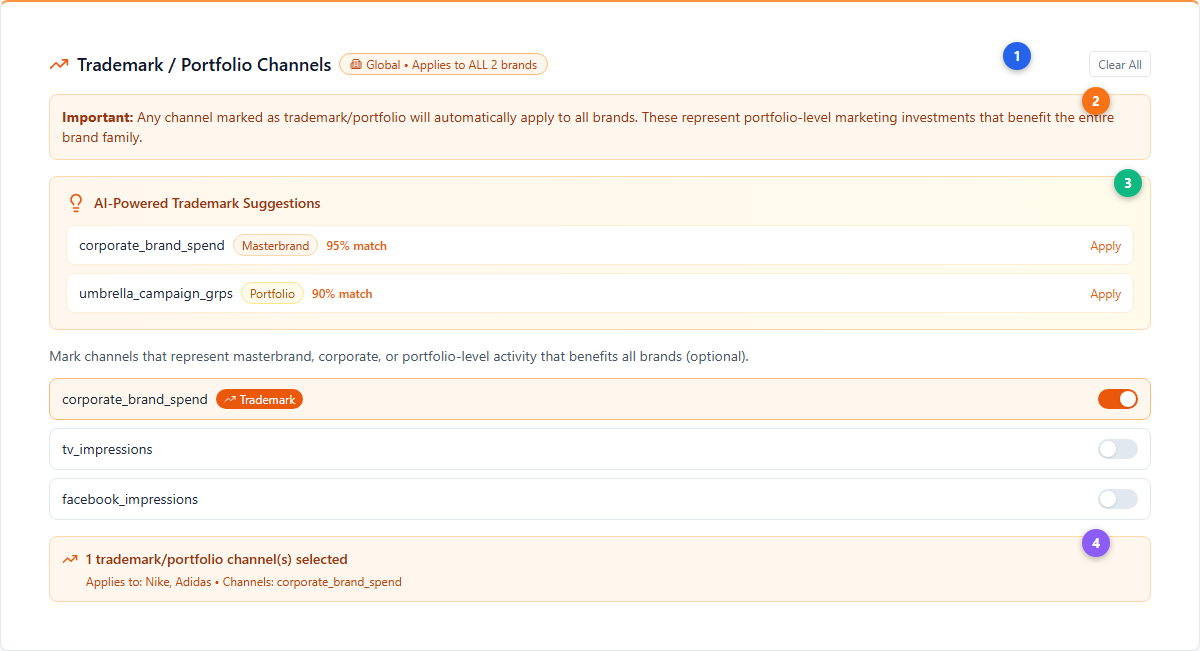Click the Trademark / Portfolio Channels title
This screenshot has width=1200, height=651.
[x=204, y=65]
